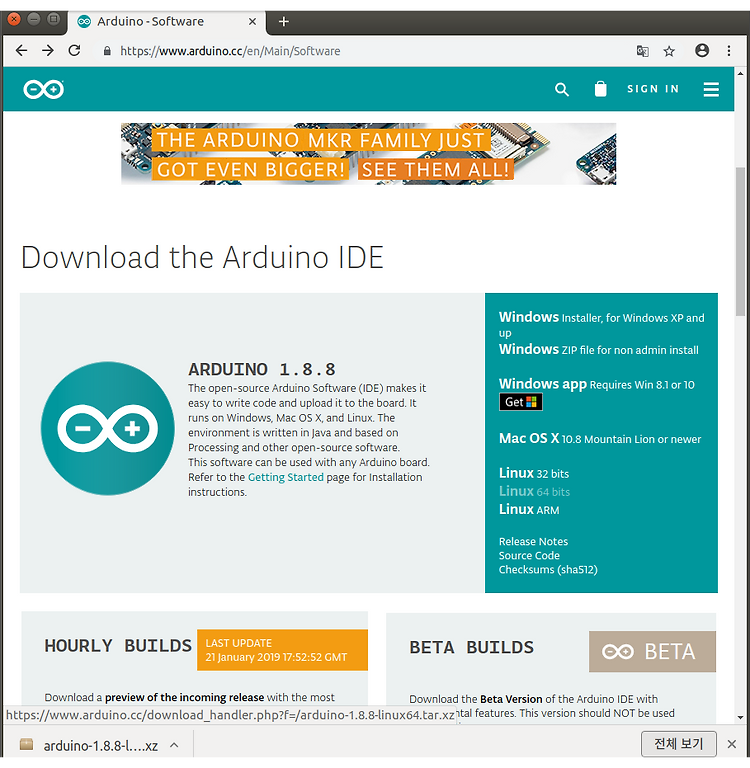The width and height of the screenshot is (750, 768).
Task: Download Linux 32 bits link
Action: click(534, 473)
